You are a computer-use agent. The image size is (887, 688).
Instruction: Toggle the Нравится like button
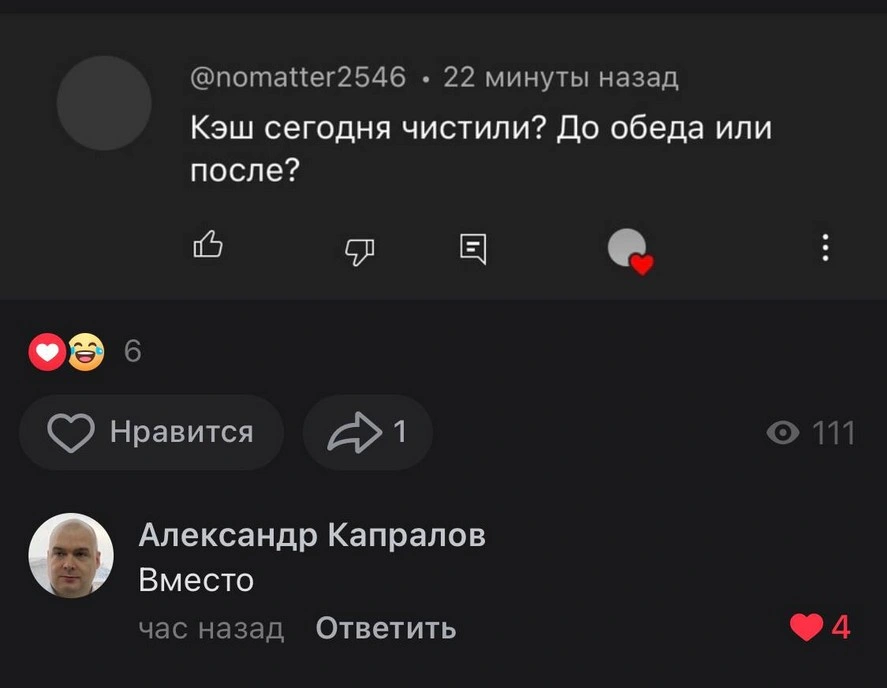coord(151,433)
